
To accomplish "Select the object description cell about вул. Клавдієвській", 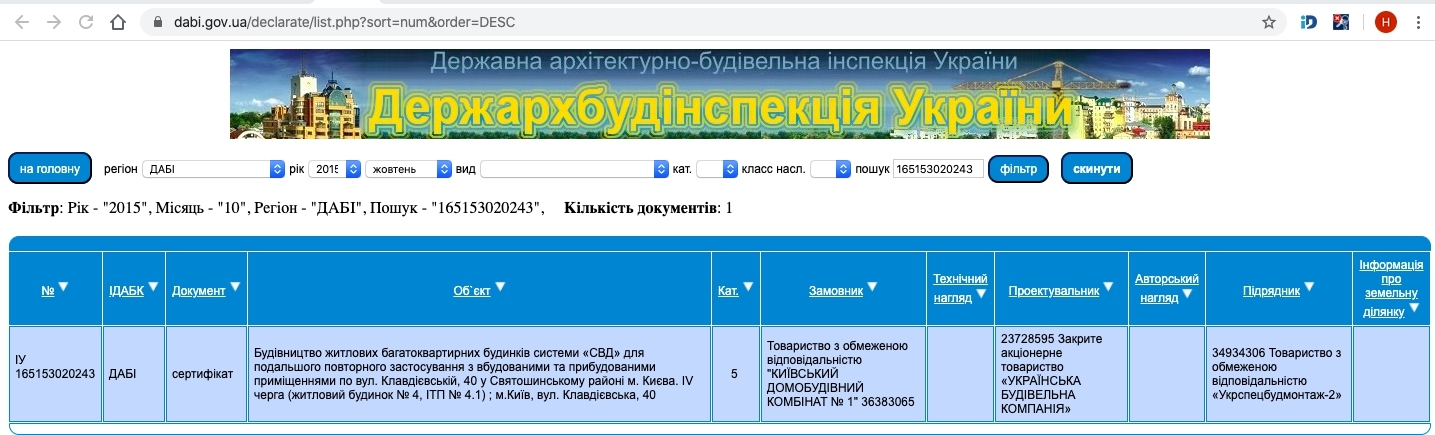I will tap(480, 374).
